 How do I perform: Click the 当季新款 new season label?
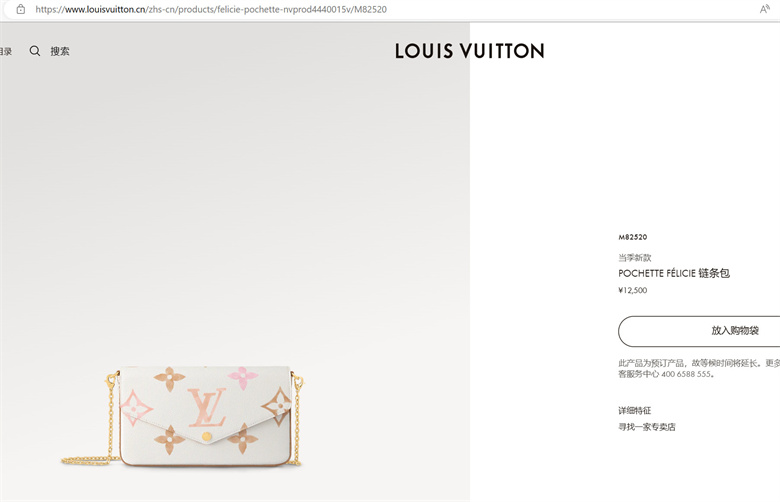(635, 257)
